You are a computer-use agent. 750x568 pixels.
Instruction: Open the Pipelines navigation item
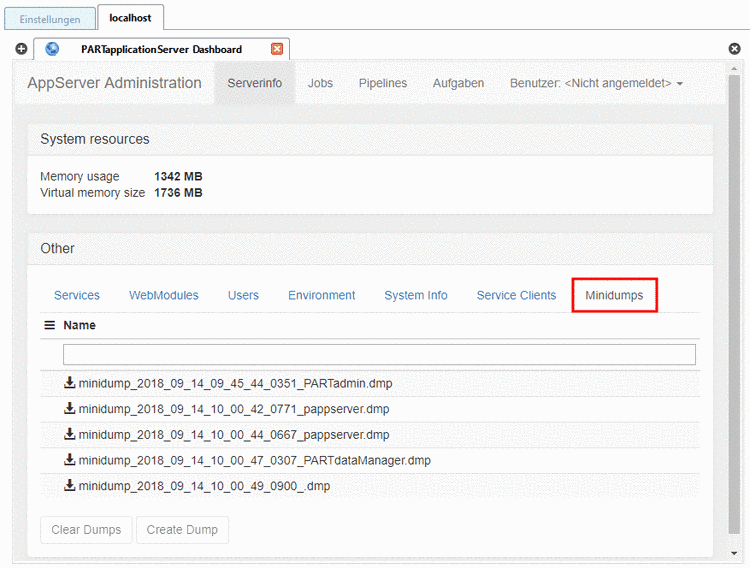383,83
